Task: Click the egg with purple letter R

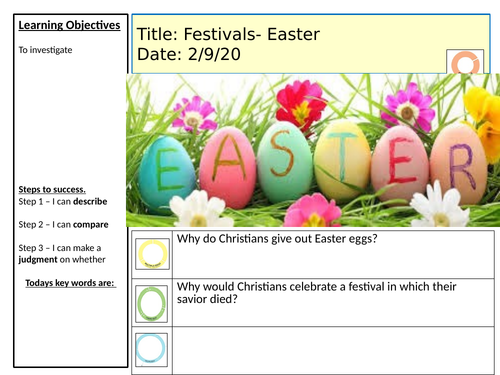Action: point(460,163)
